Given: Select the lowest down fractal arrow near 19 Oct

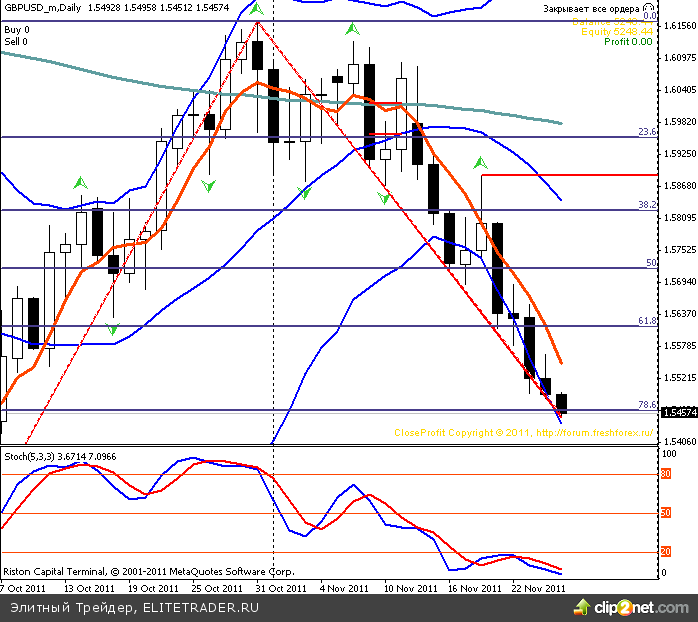Looking at the screenshot, I should (113, 329).
